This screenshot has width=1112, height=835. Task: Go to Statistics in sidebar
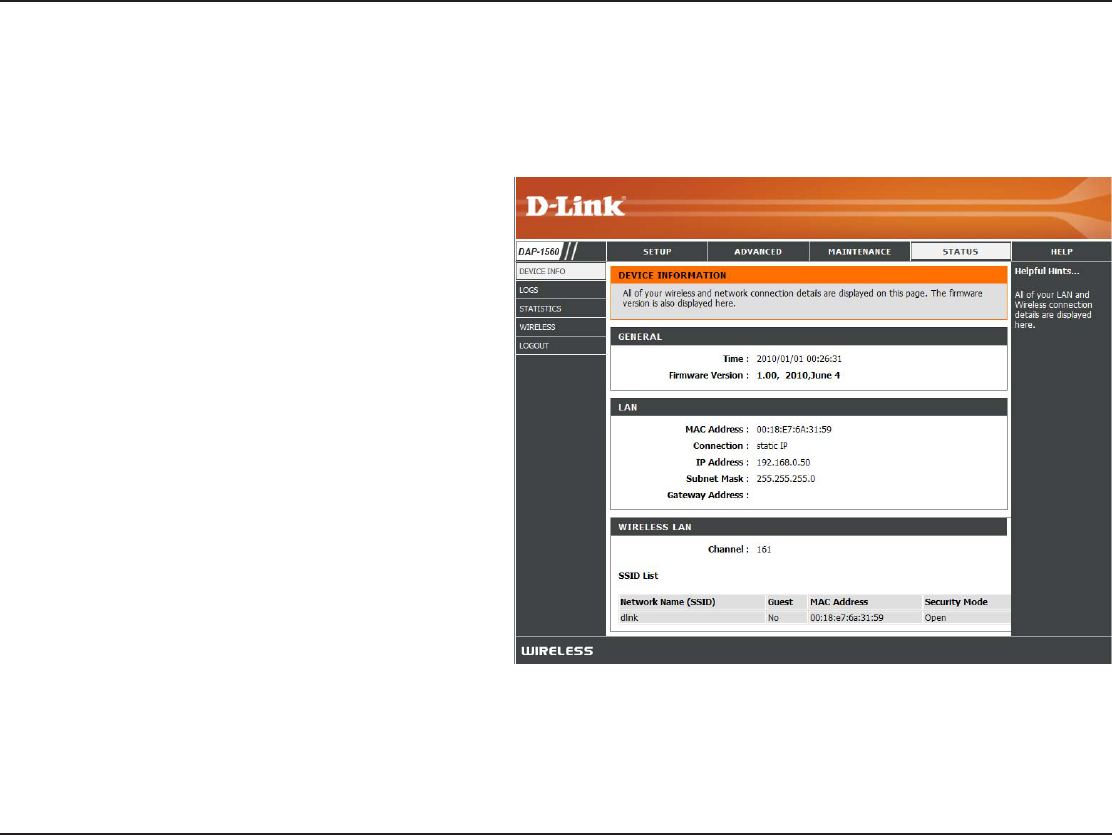(560, 309)
